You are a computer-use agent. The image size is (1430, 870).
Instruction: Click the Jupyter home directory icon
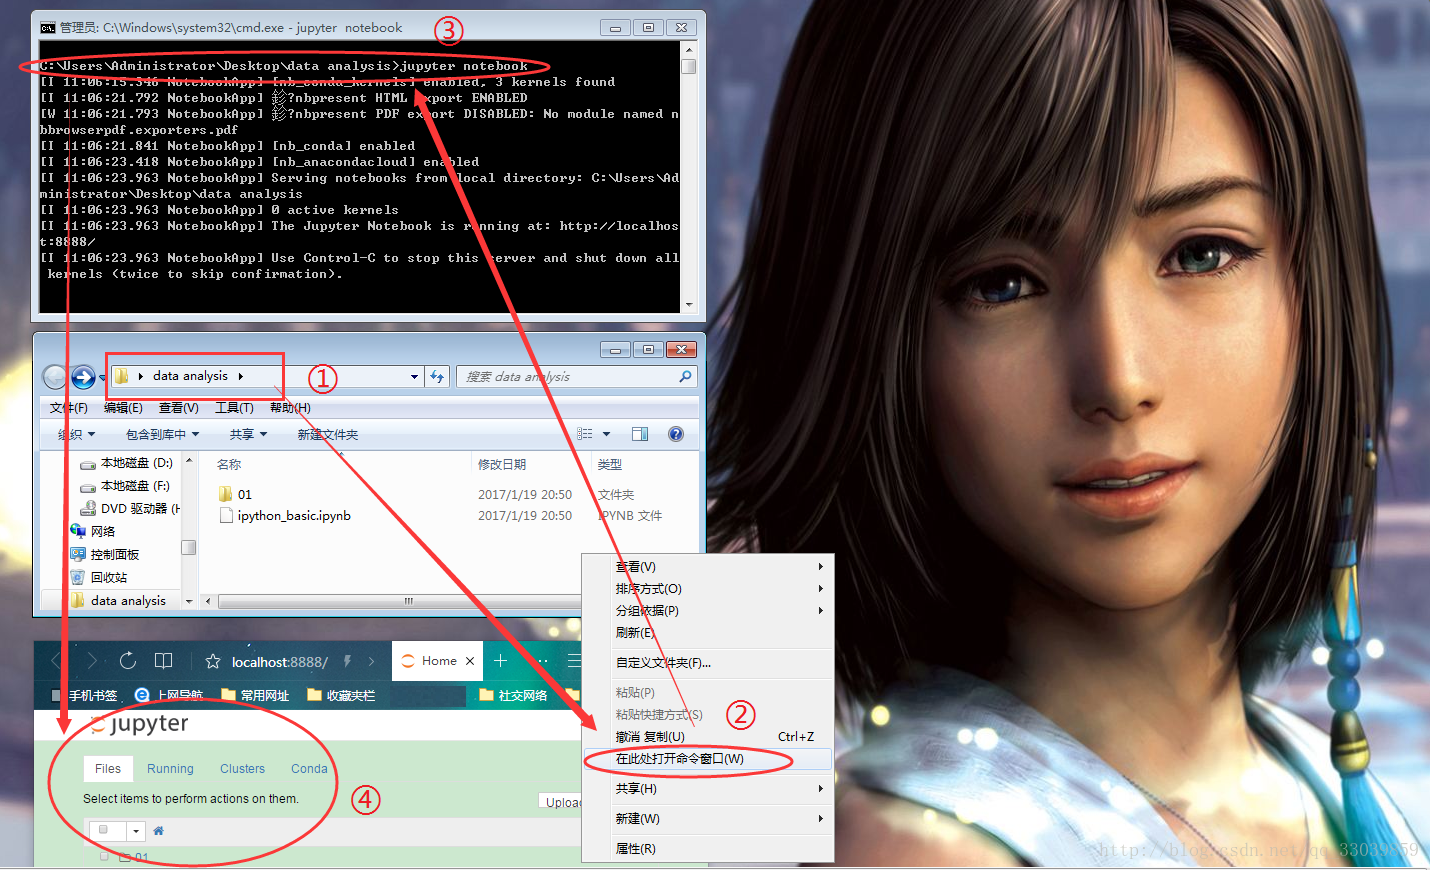click(158, 831)
